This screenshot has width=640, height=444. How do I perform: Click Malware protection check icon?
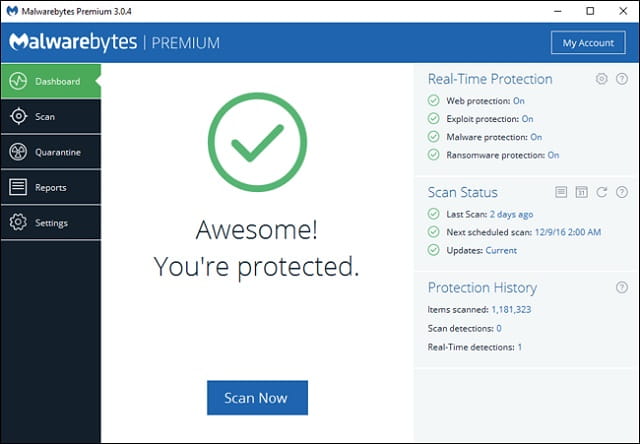(x=433, y=137)
